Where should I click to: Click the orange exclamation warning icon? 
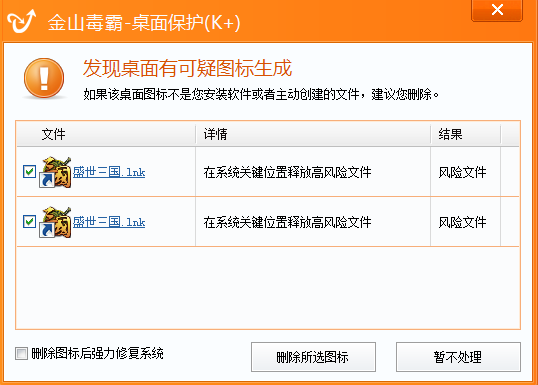[x=44, y=78]
